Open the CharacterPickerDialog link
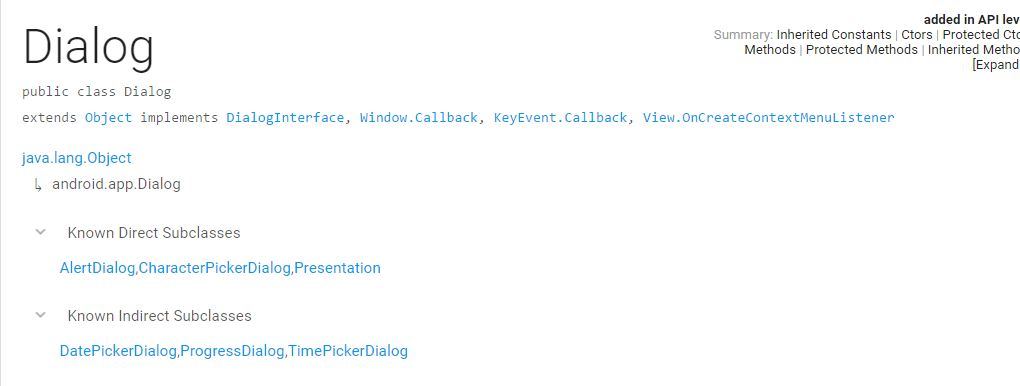The image size is (1020, 386). click(x=215, y=268)
